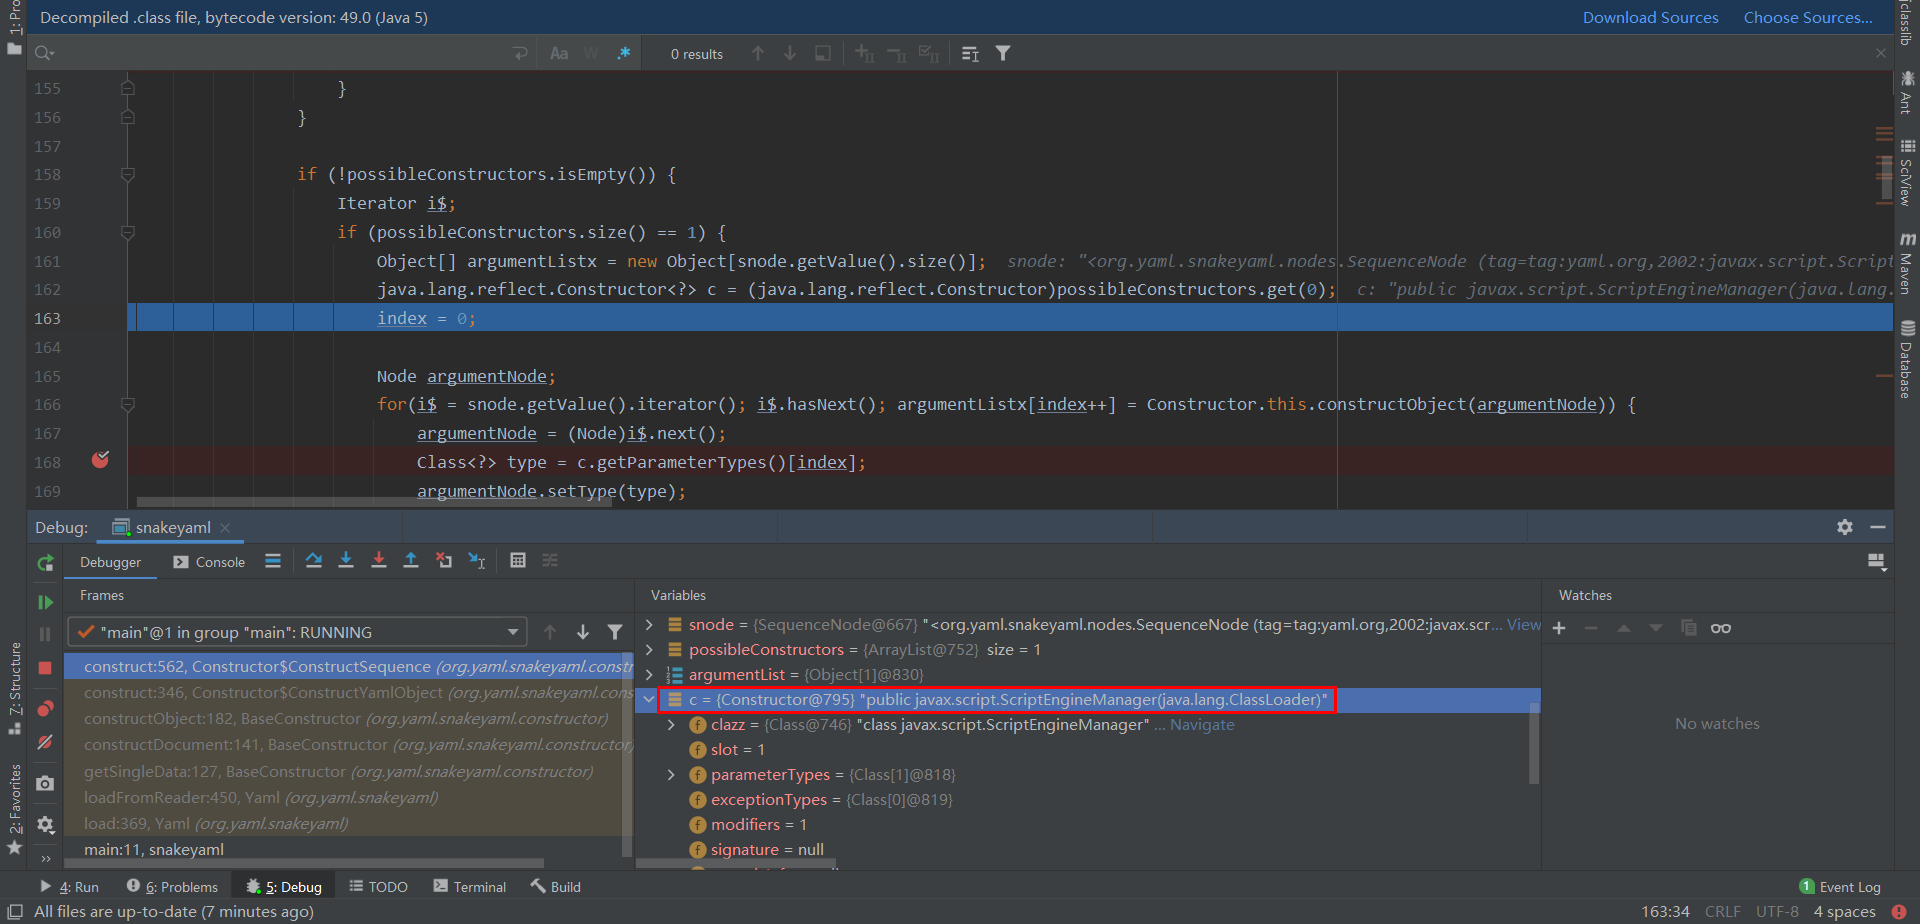Toggle Pause Program button
1920x924 pixels.
click(x=45, y=634)
